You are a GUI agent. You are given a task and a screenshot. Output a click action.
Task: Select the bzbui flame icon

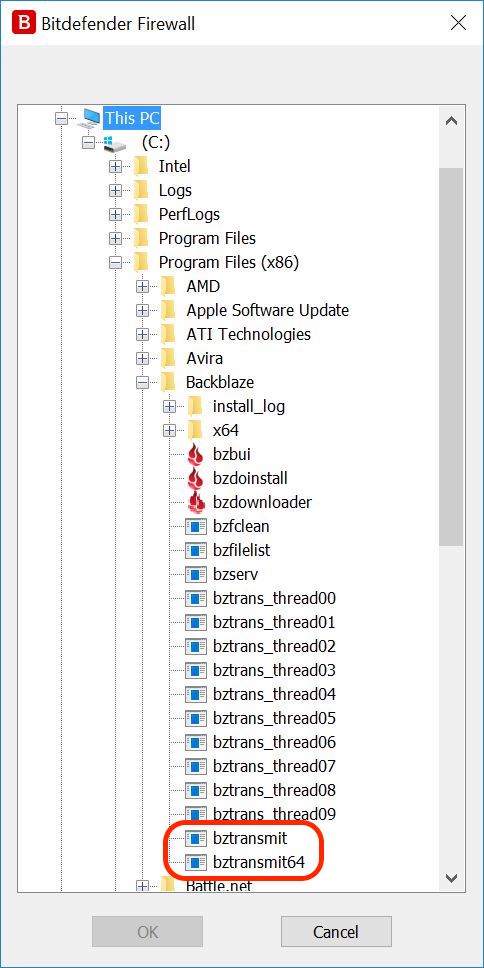tap(196, 454)
